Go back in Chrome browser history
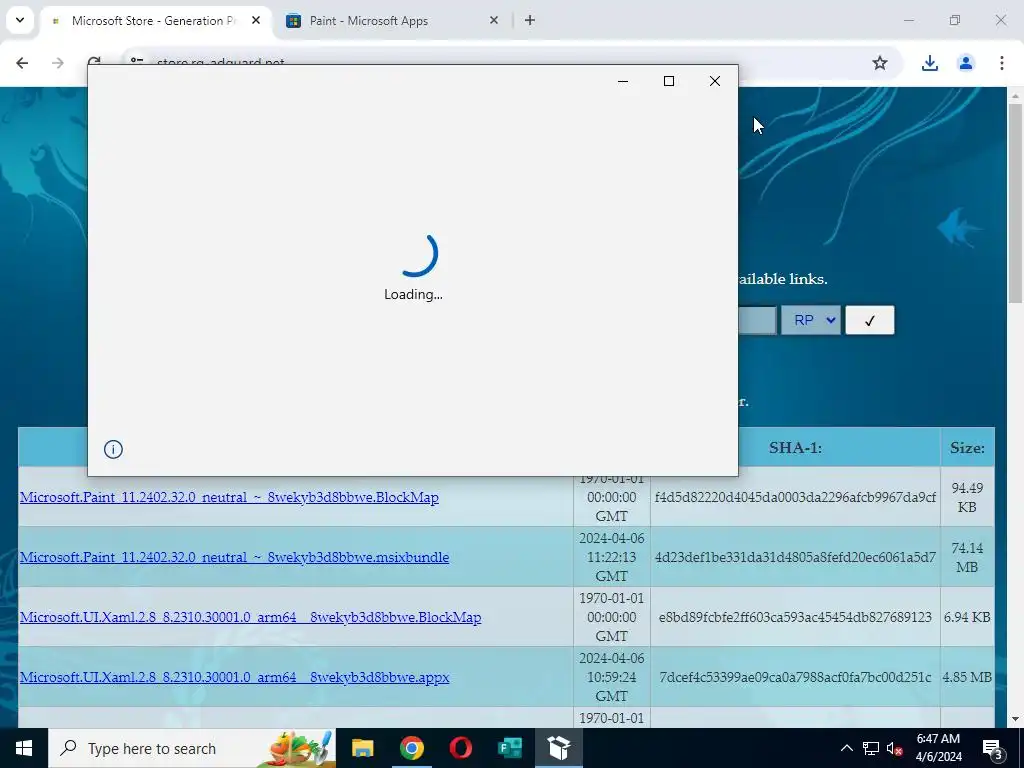Viewport: 1024px width, 768px height. pyautogui.click(x=22, y=63)
